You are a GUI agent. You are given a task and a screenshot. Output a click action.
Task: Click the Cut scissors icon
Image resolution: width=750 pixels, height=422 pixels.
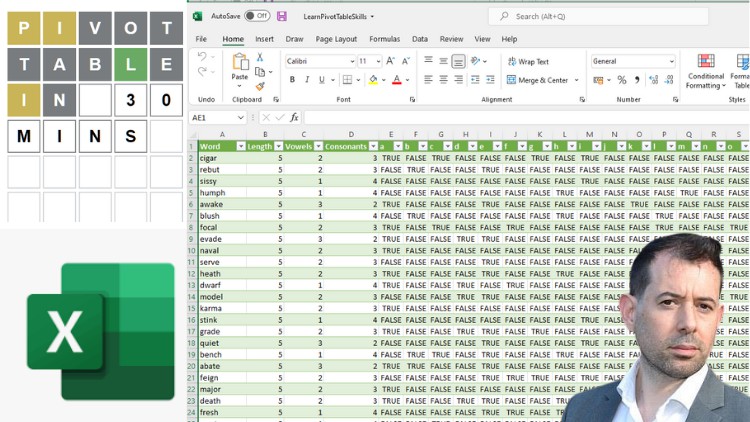(260, 57)
